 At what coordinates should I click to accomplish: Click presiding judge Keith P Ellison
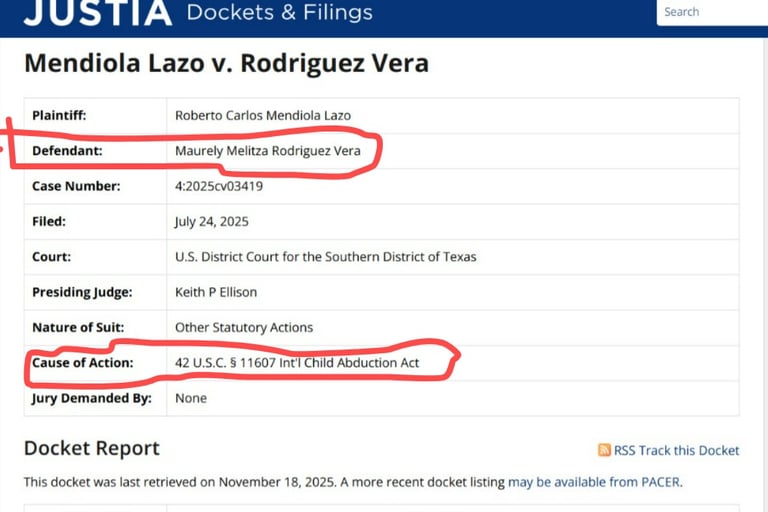216,292
